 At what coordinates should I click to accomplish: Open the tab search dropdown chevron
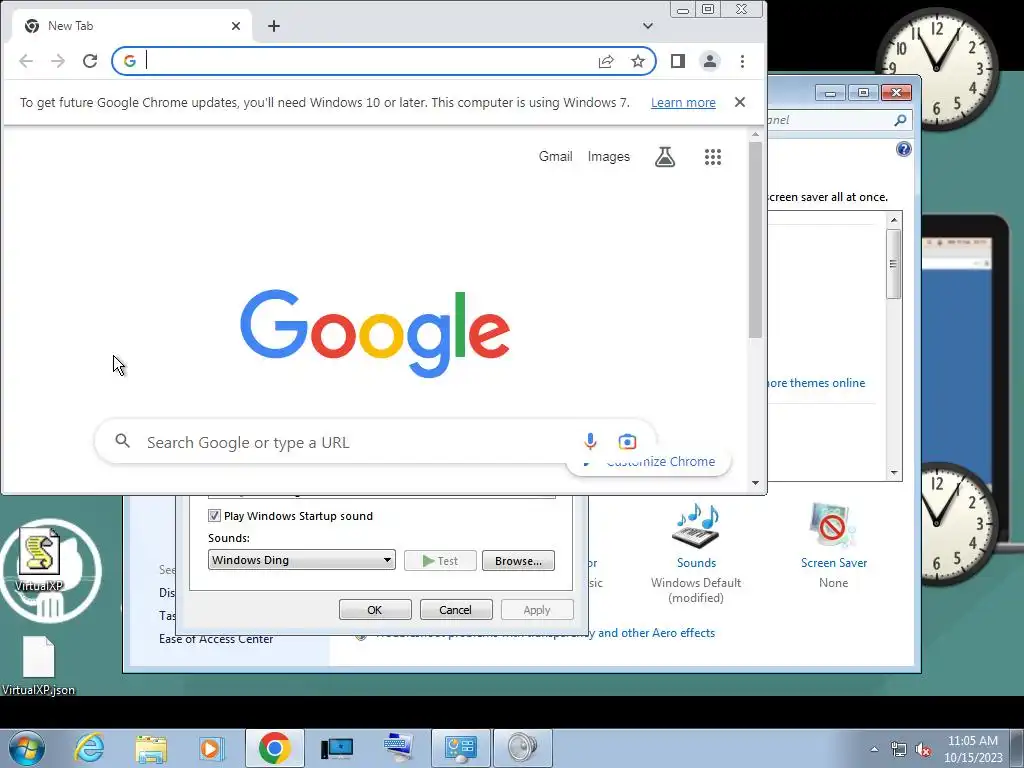point(648,26)
